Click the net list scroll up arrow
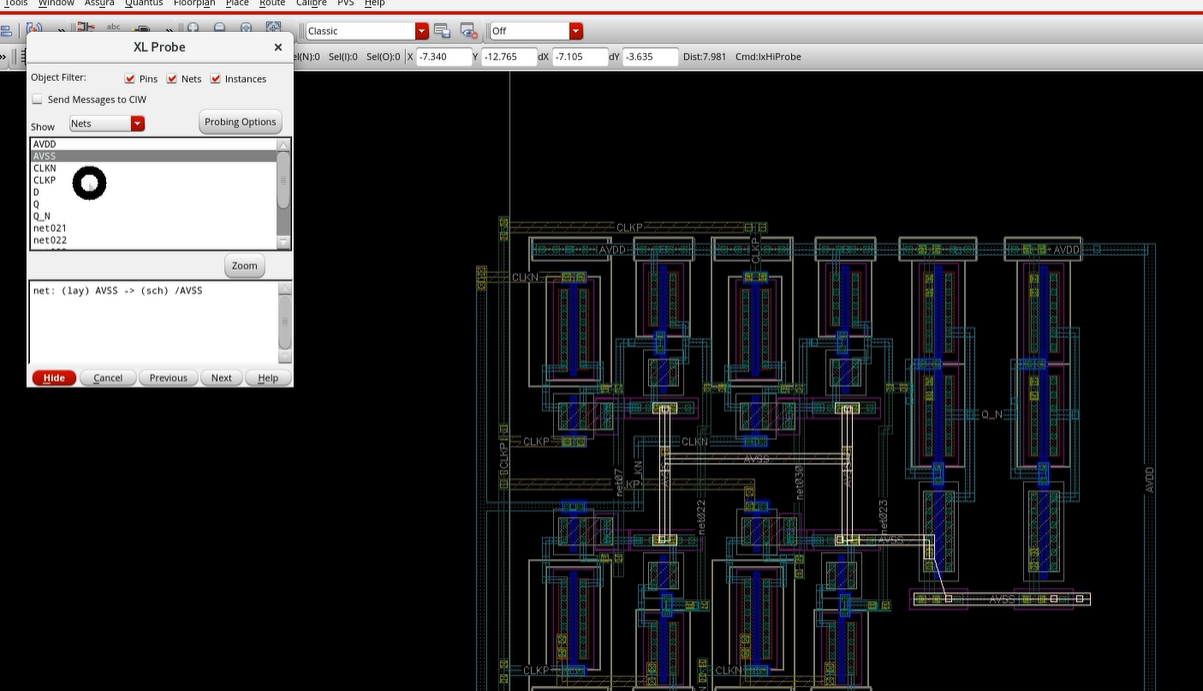1203x691 pixels. point(284,145)
